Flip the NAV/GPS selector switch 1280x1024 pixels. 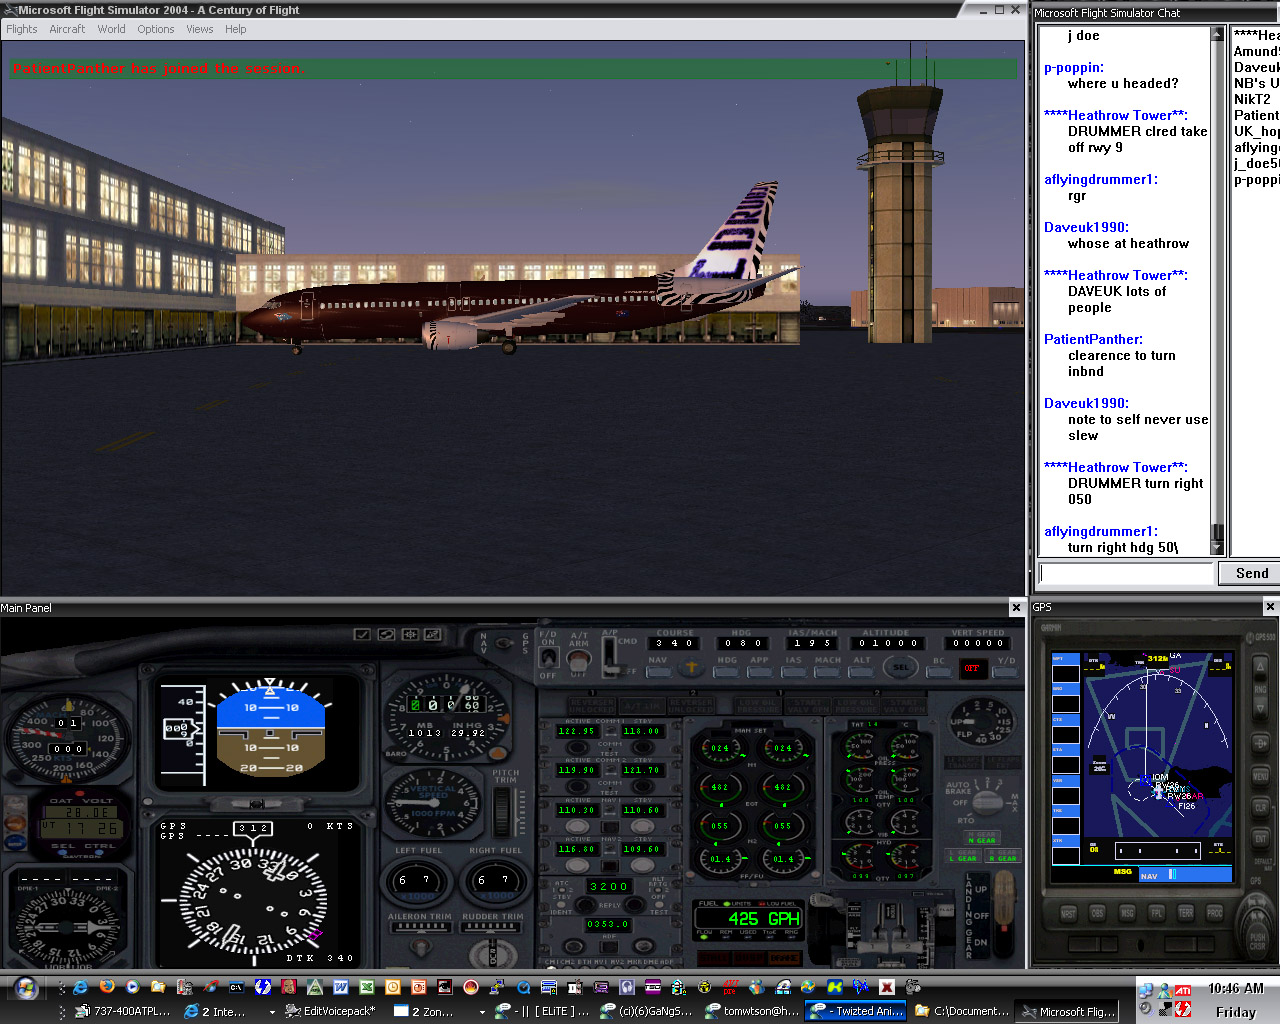click(505, 643)
